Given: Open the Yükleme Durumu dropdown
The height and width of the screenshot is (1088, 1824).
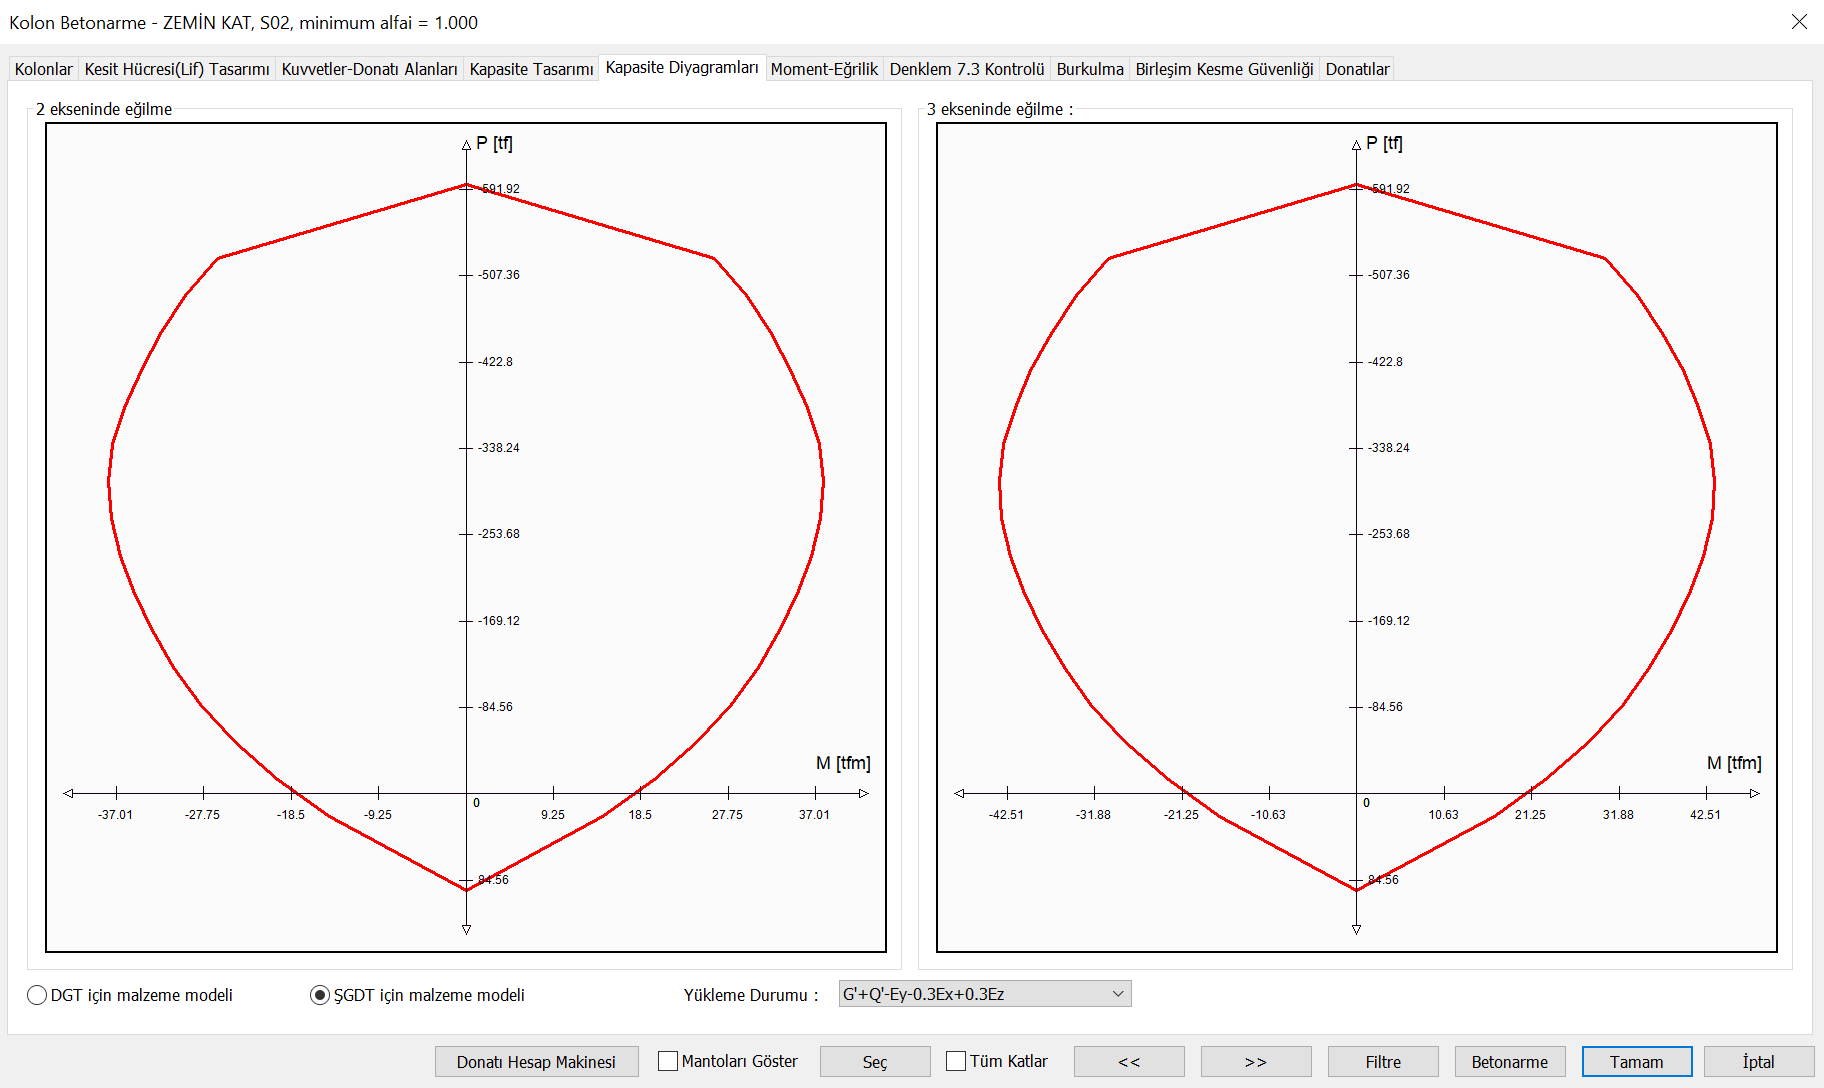Looking at the screenshot, I should [984, 994].
